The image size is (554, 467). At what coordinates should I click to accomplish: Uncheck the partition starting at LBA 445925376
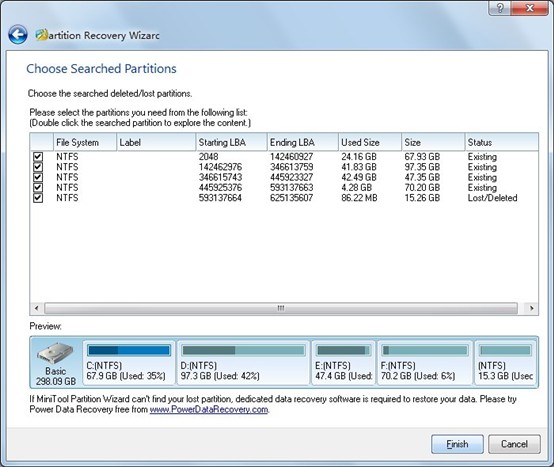tap(38, 187)
